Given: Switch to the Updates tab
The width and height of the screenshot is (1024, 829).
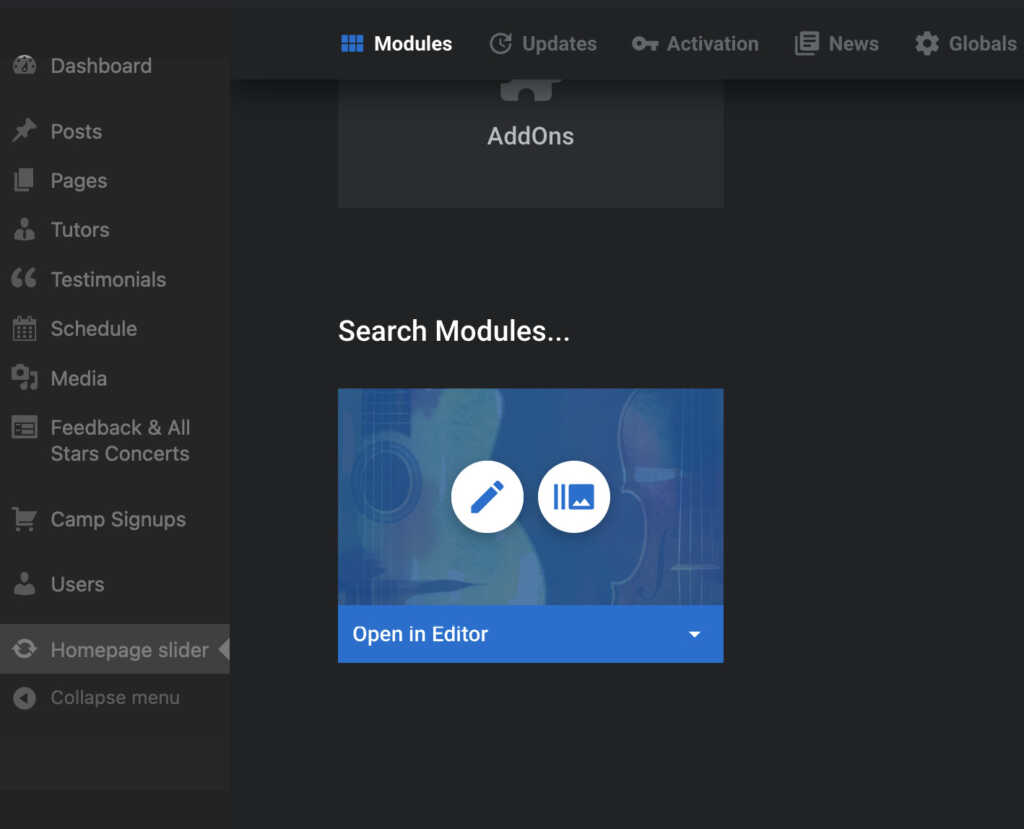Looking at the screenshot, I should tap(543, 44).
